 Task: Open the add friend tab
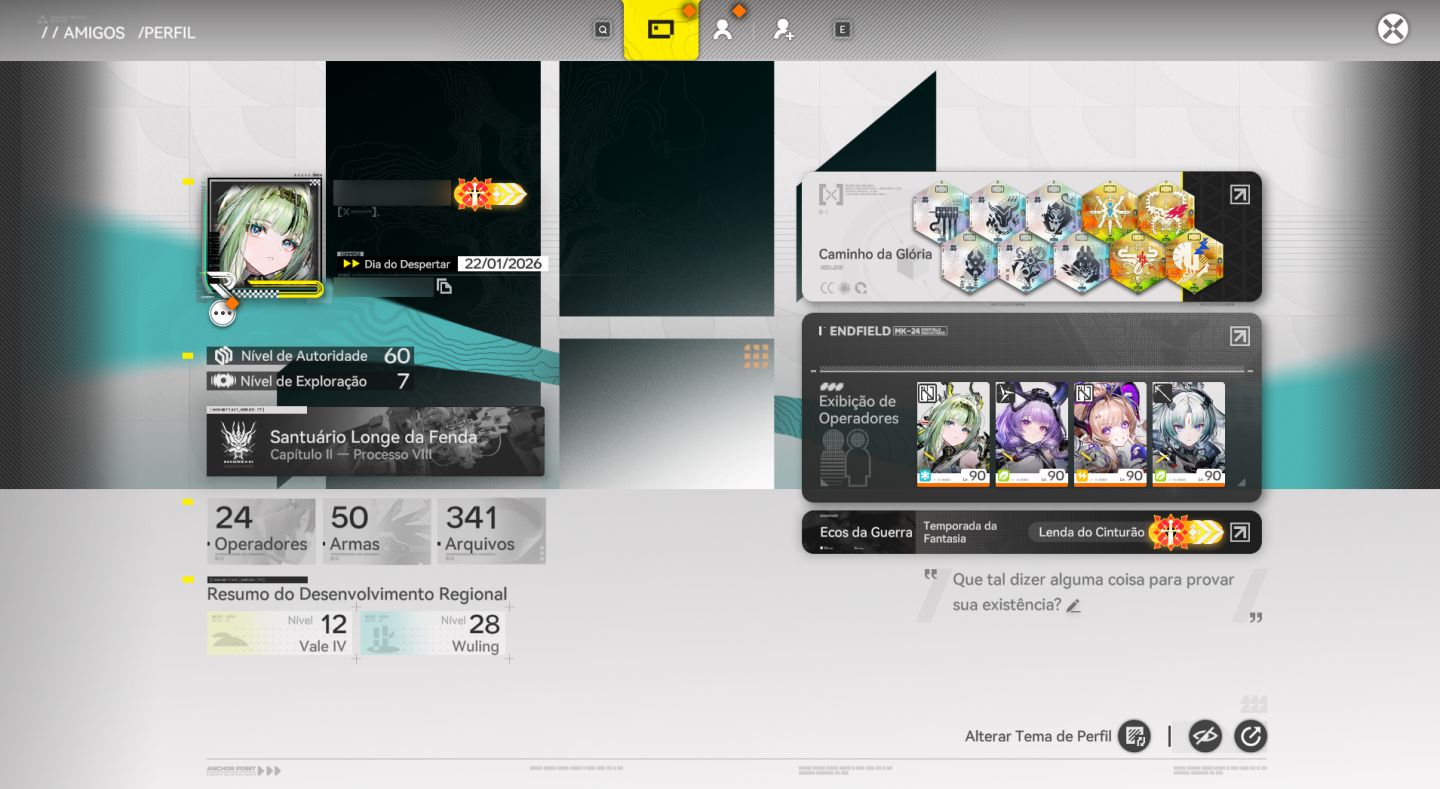pos(783,30)
